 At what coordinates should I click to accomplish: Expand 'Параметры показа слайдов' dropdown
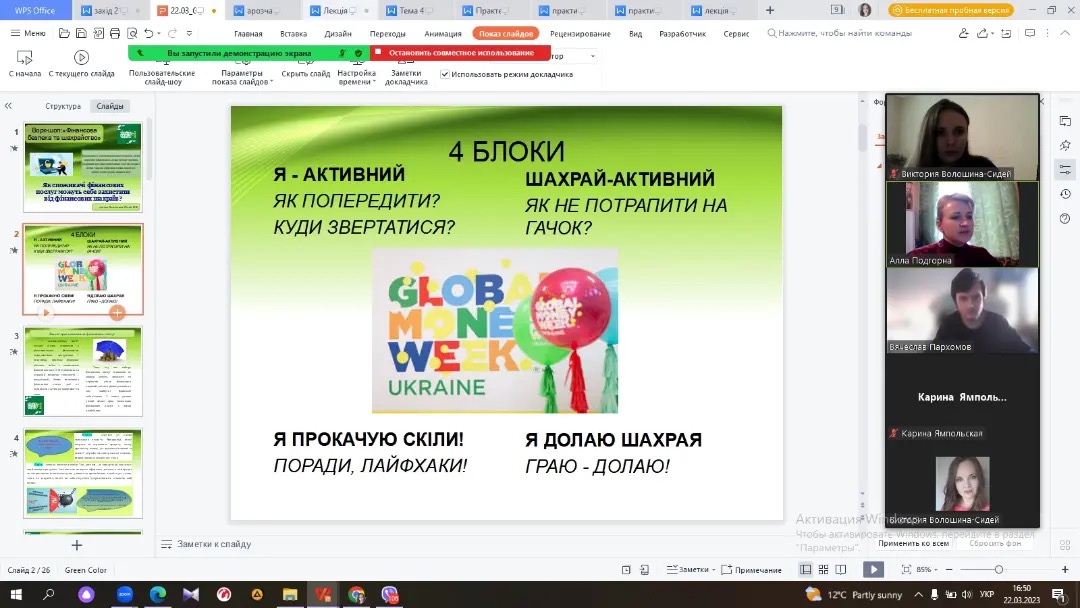[242, 78]
